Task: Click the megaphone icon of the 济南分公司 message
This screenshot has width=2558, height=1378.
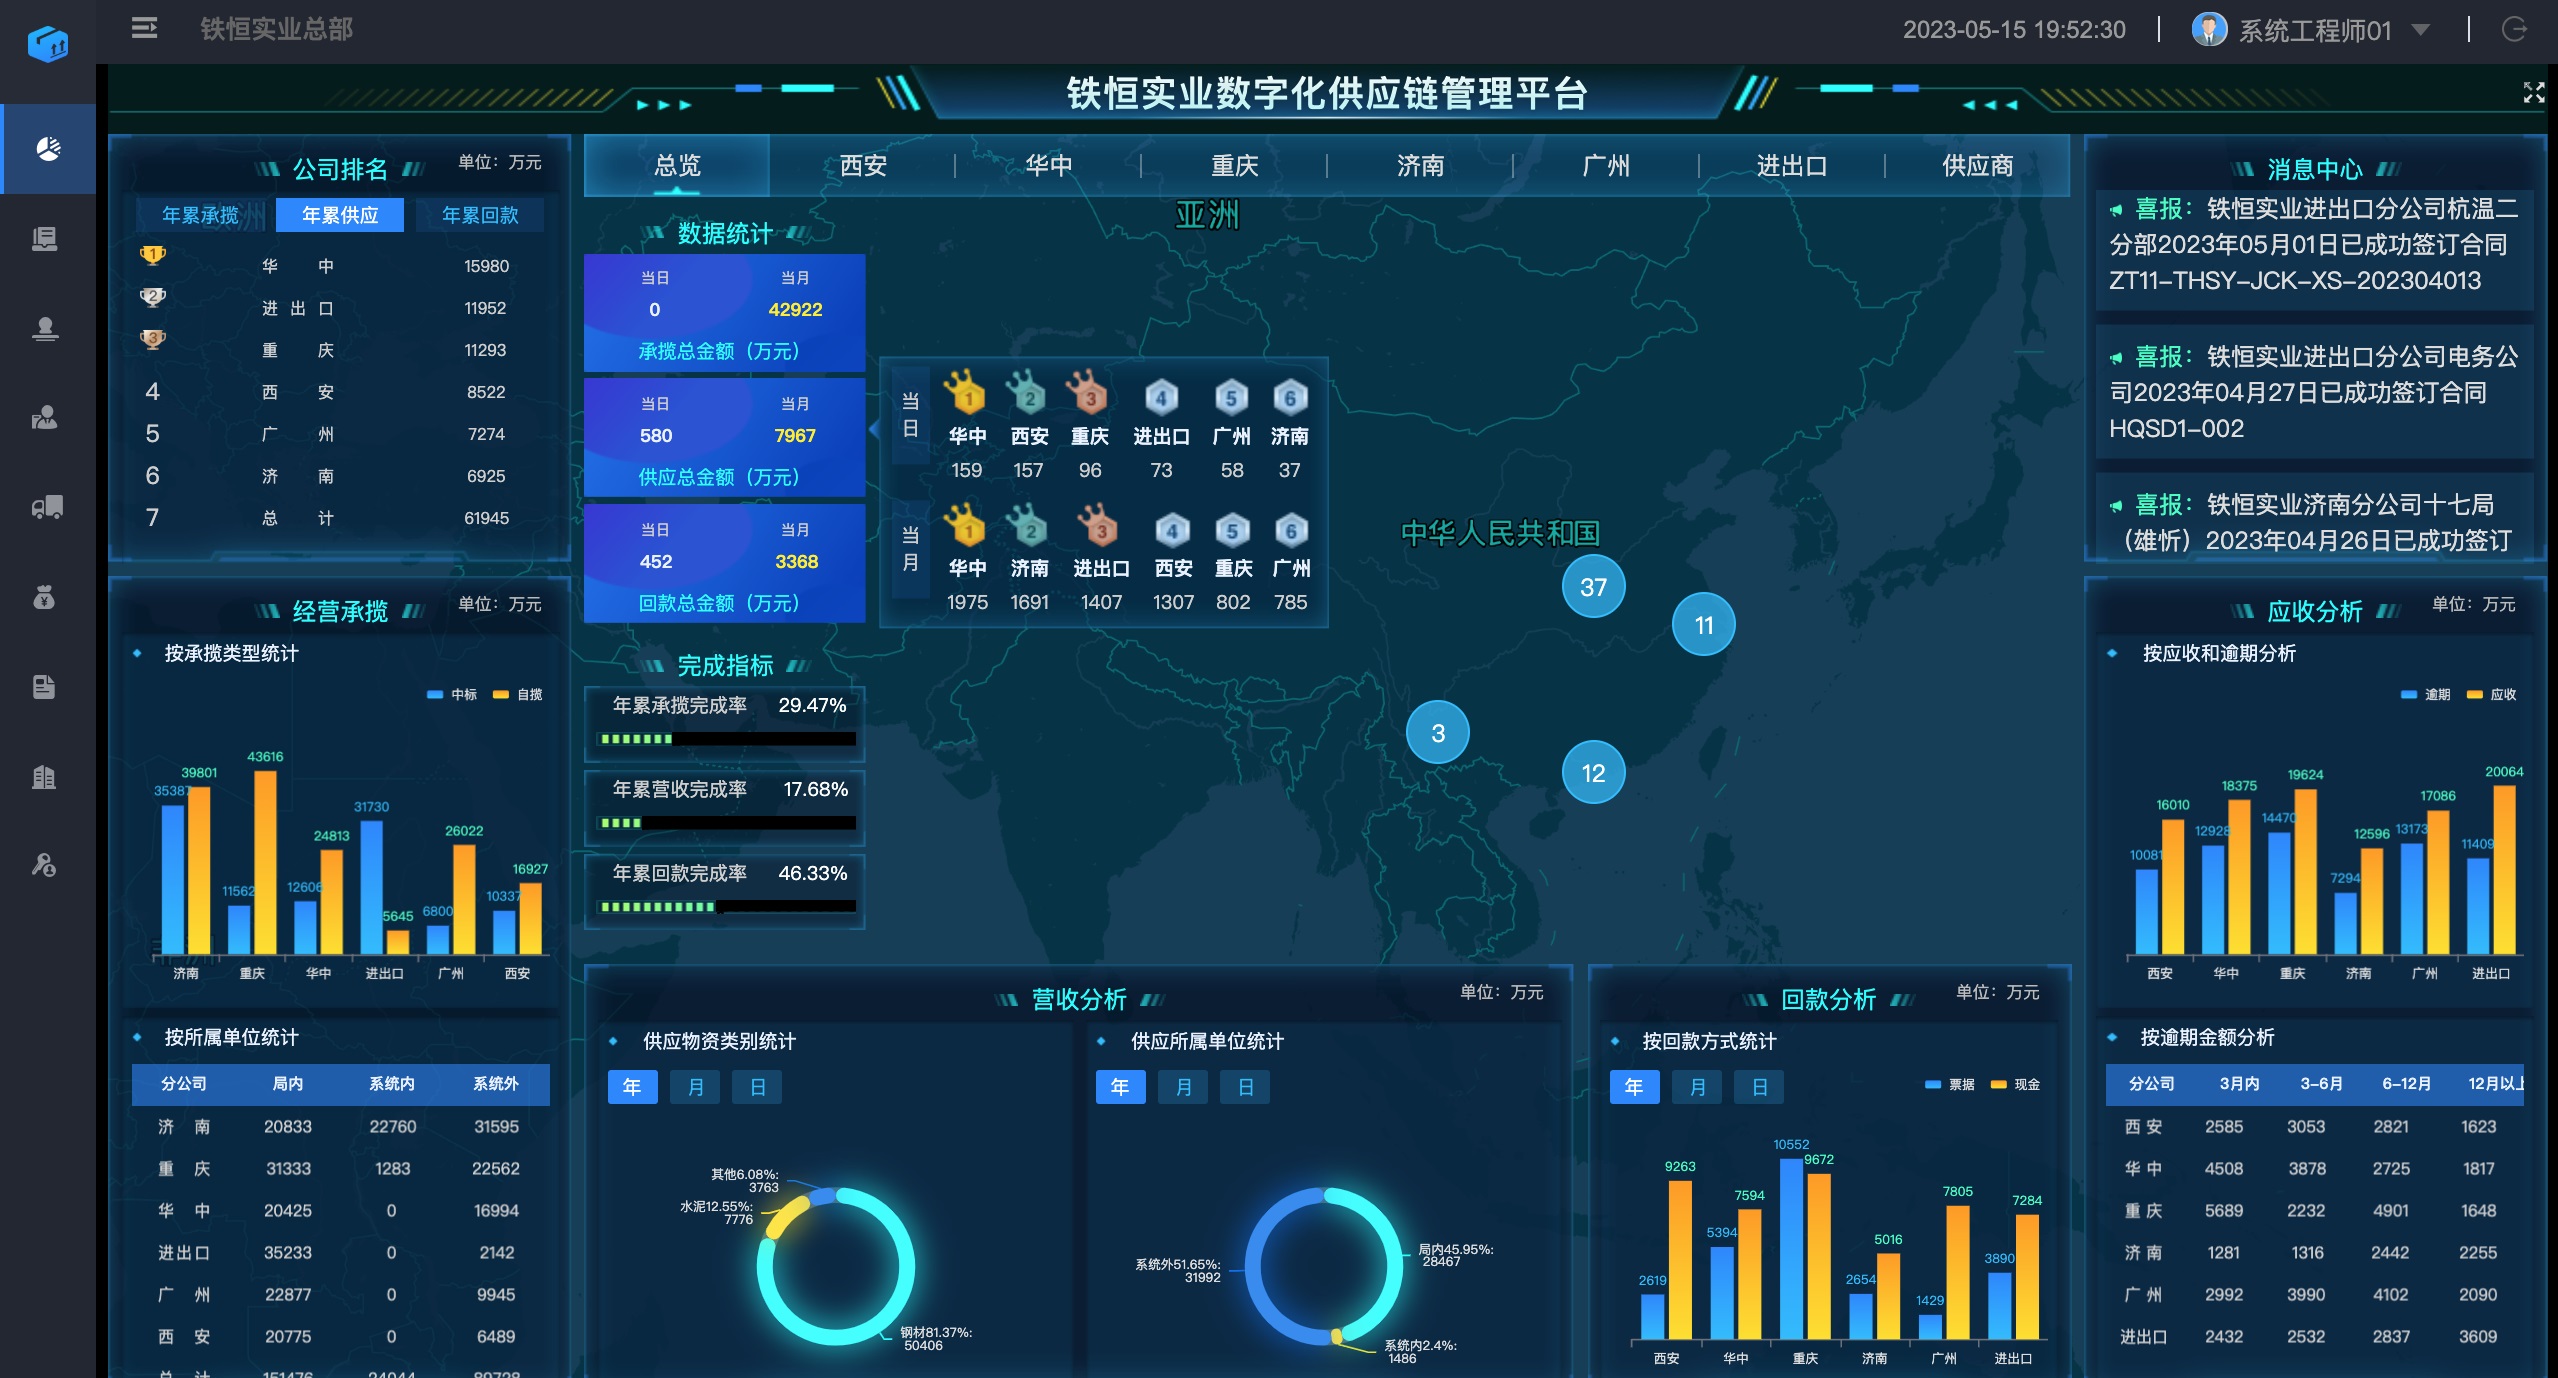Action: pos(2116,506)
